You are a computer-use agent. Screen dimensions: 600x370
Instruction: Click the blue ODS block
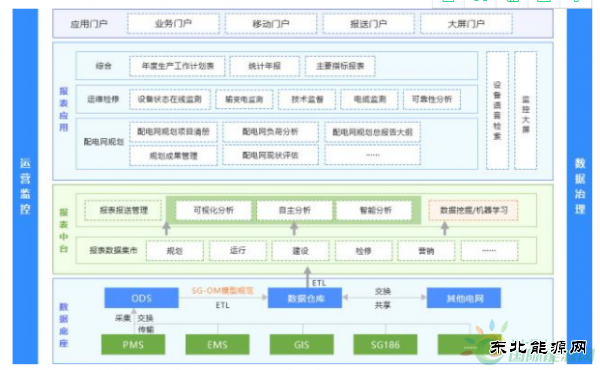click(142, 298)
